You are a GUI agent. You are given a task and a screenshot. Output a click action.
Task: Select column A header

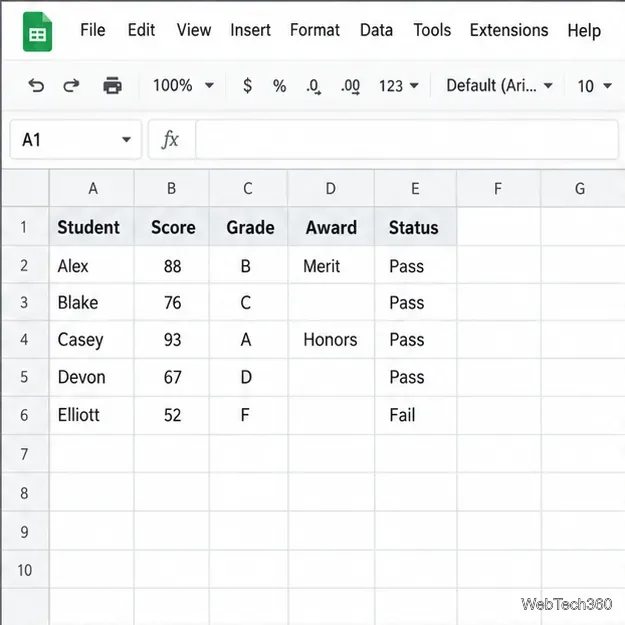pyautogui.click(x=92, y=188)
